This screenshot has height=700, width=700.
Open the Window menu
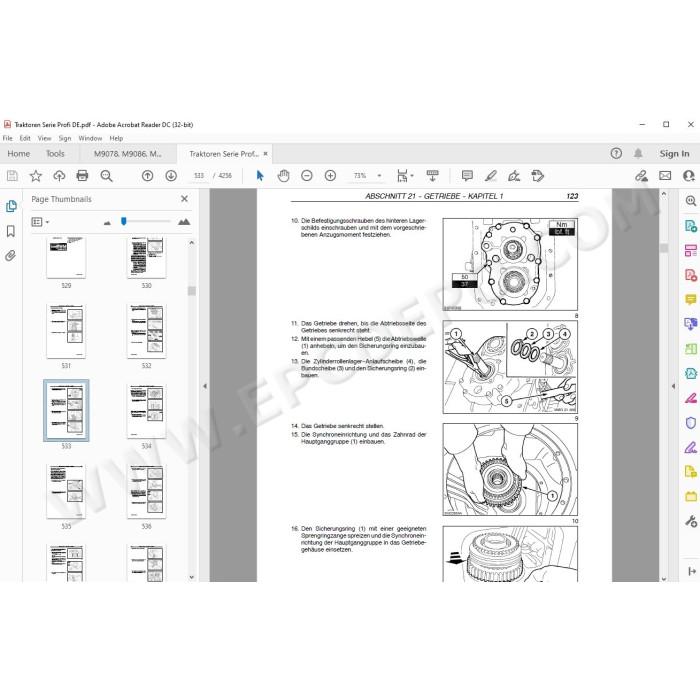point(90,138)
